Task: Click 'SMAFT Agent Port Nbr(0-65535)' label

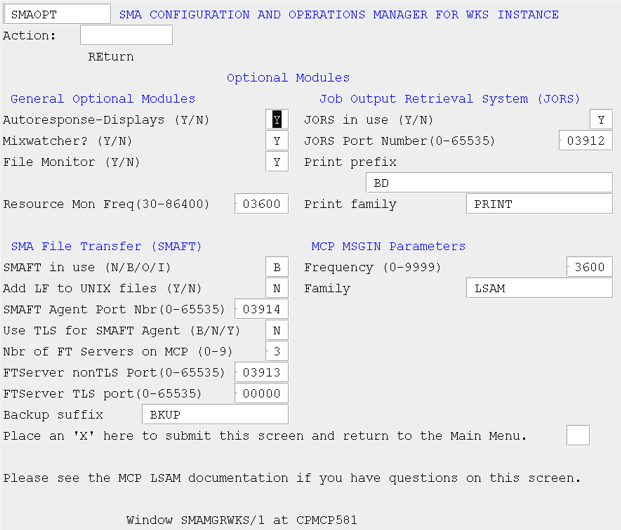Action: (114, 309)
